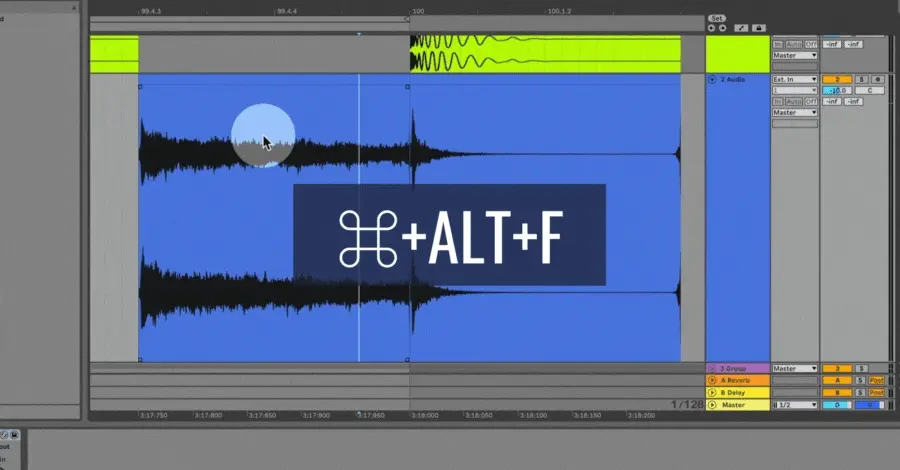Click 3:18:000 on the time ruler
The image size is (900, 470).
click(425, 415)
